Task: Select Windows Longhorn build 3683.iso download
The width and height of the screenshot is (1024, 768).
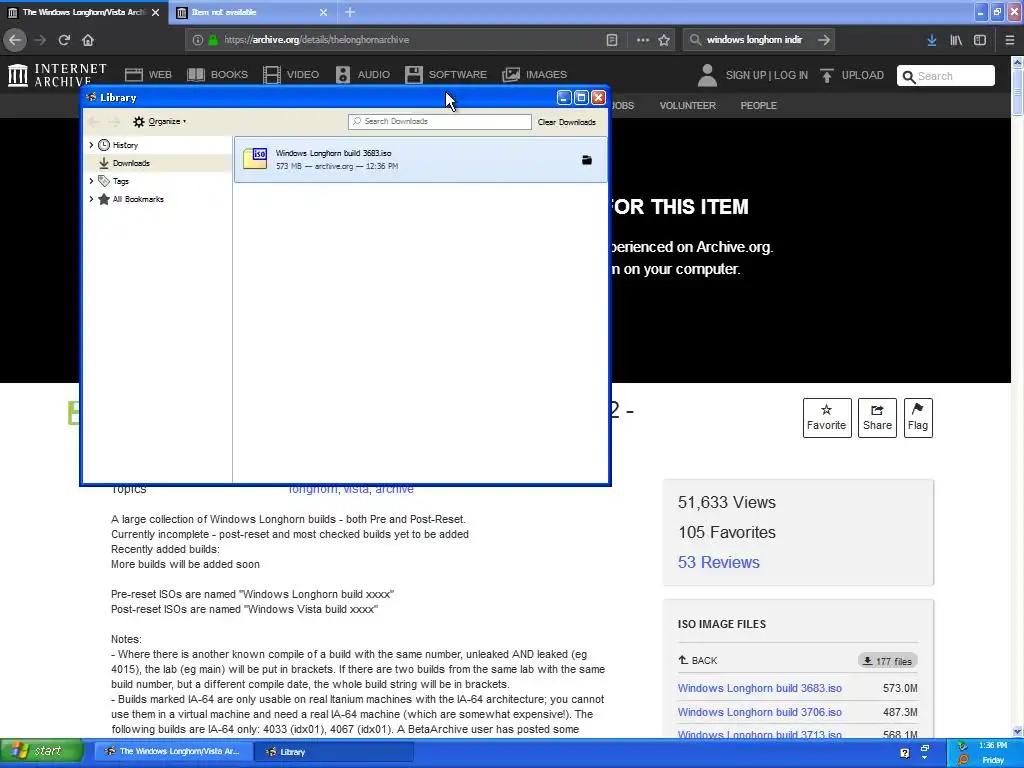Action: (421, 159)
